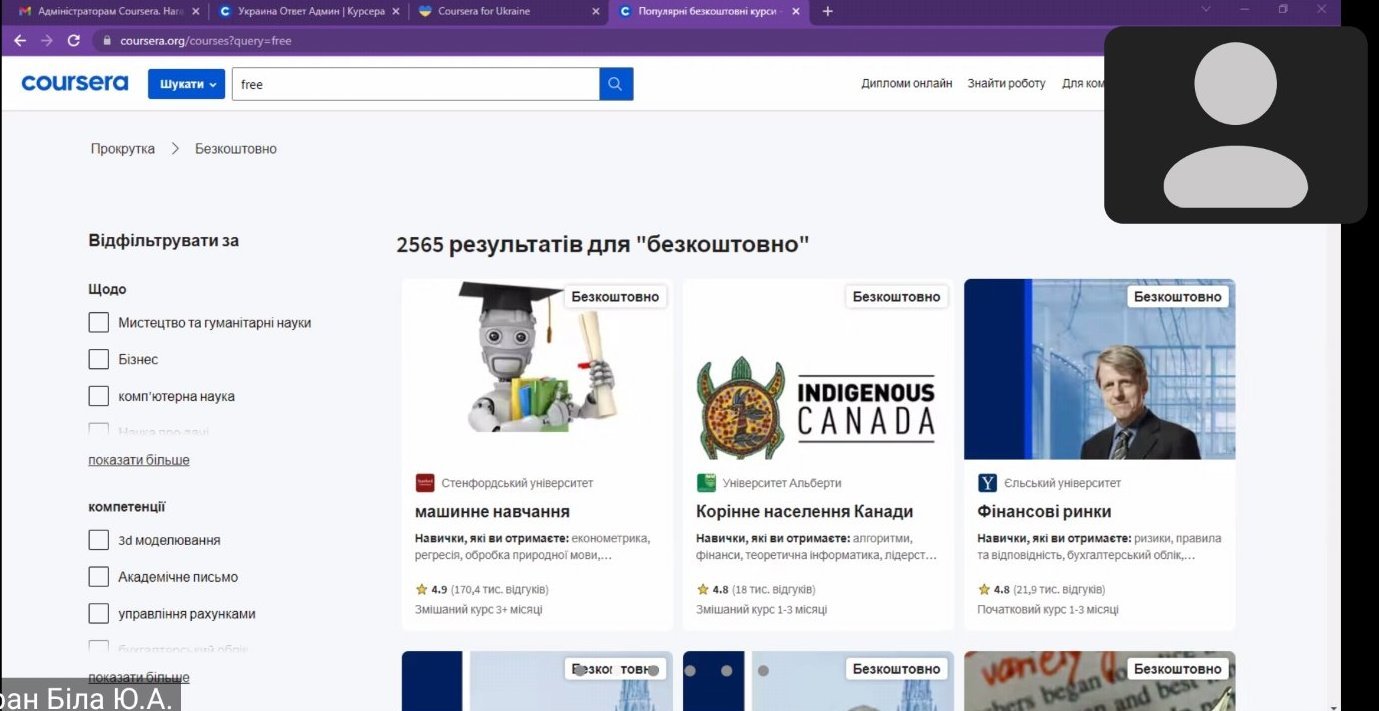Click the Безкоштовно breadcrumb
Screen dimensions: 1379x711
click(x=236, y=149)
